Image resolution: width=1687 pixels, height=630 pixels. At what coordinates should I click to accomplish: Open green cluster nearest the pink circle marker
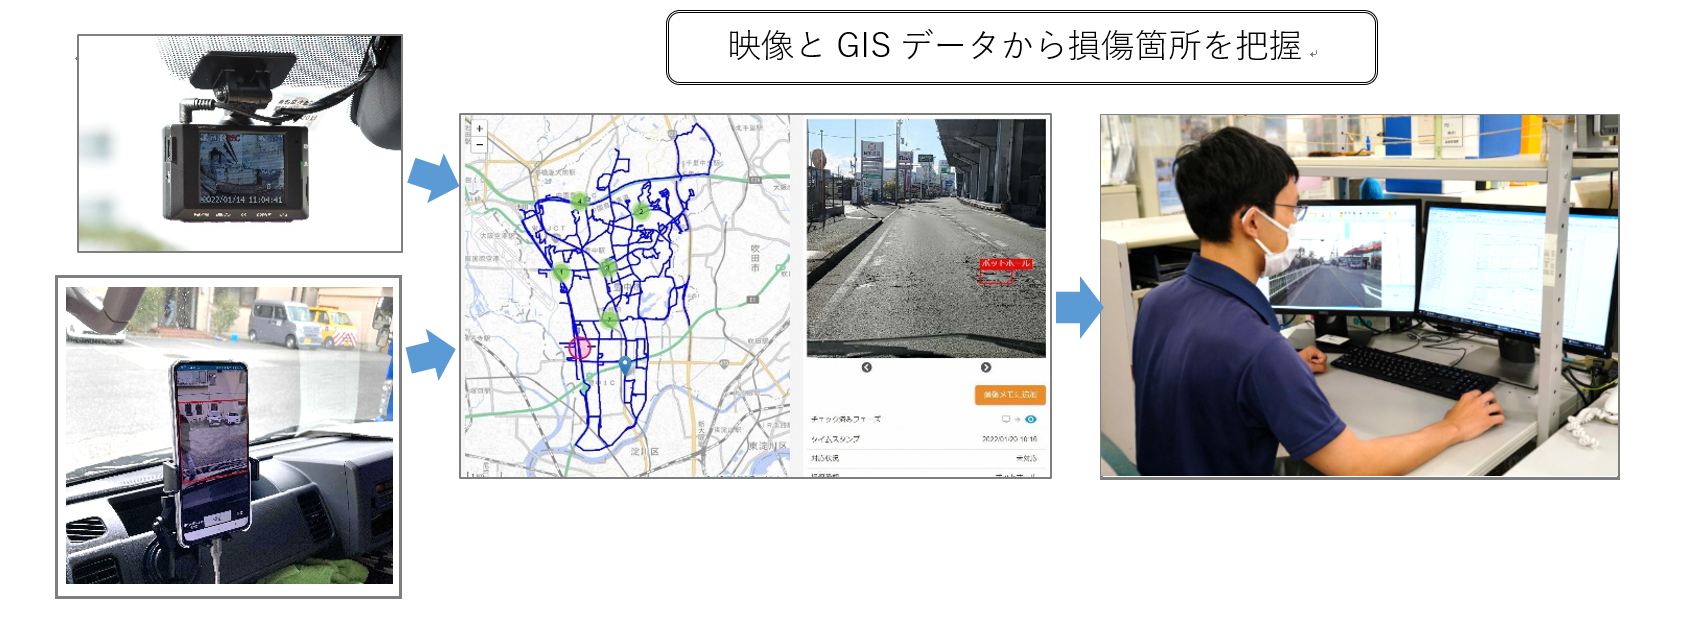tap(609, 320)
